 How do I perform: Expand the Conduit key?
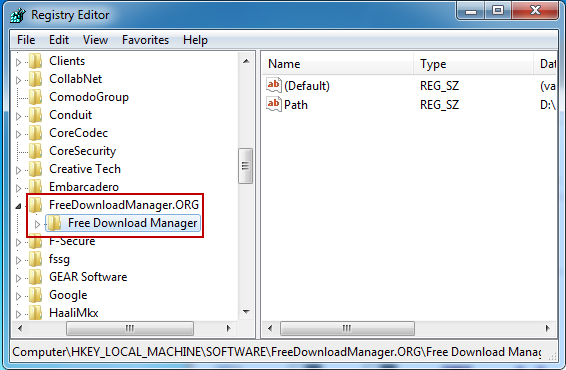tap(18, 116)
